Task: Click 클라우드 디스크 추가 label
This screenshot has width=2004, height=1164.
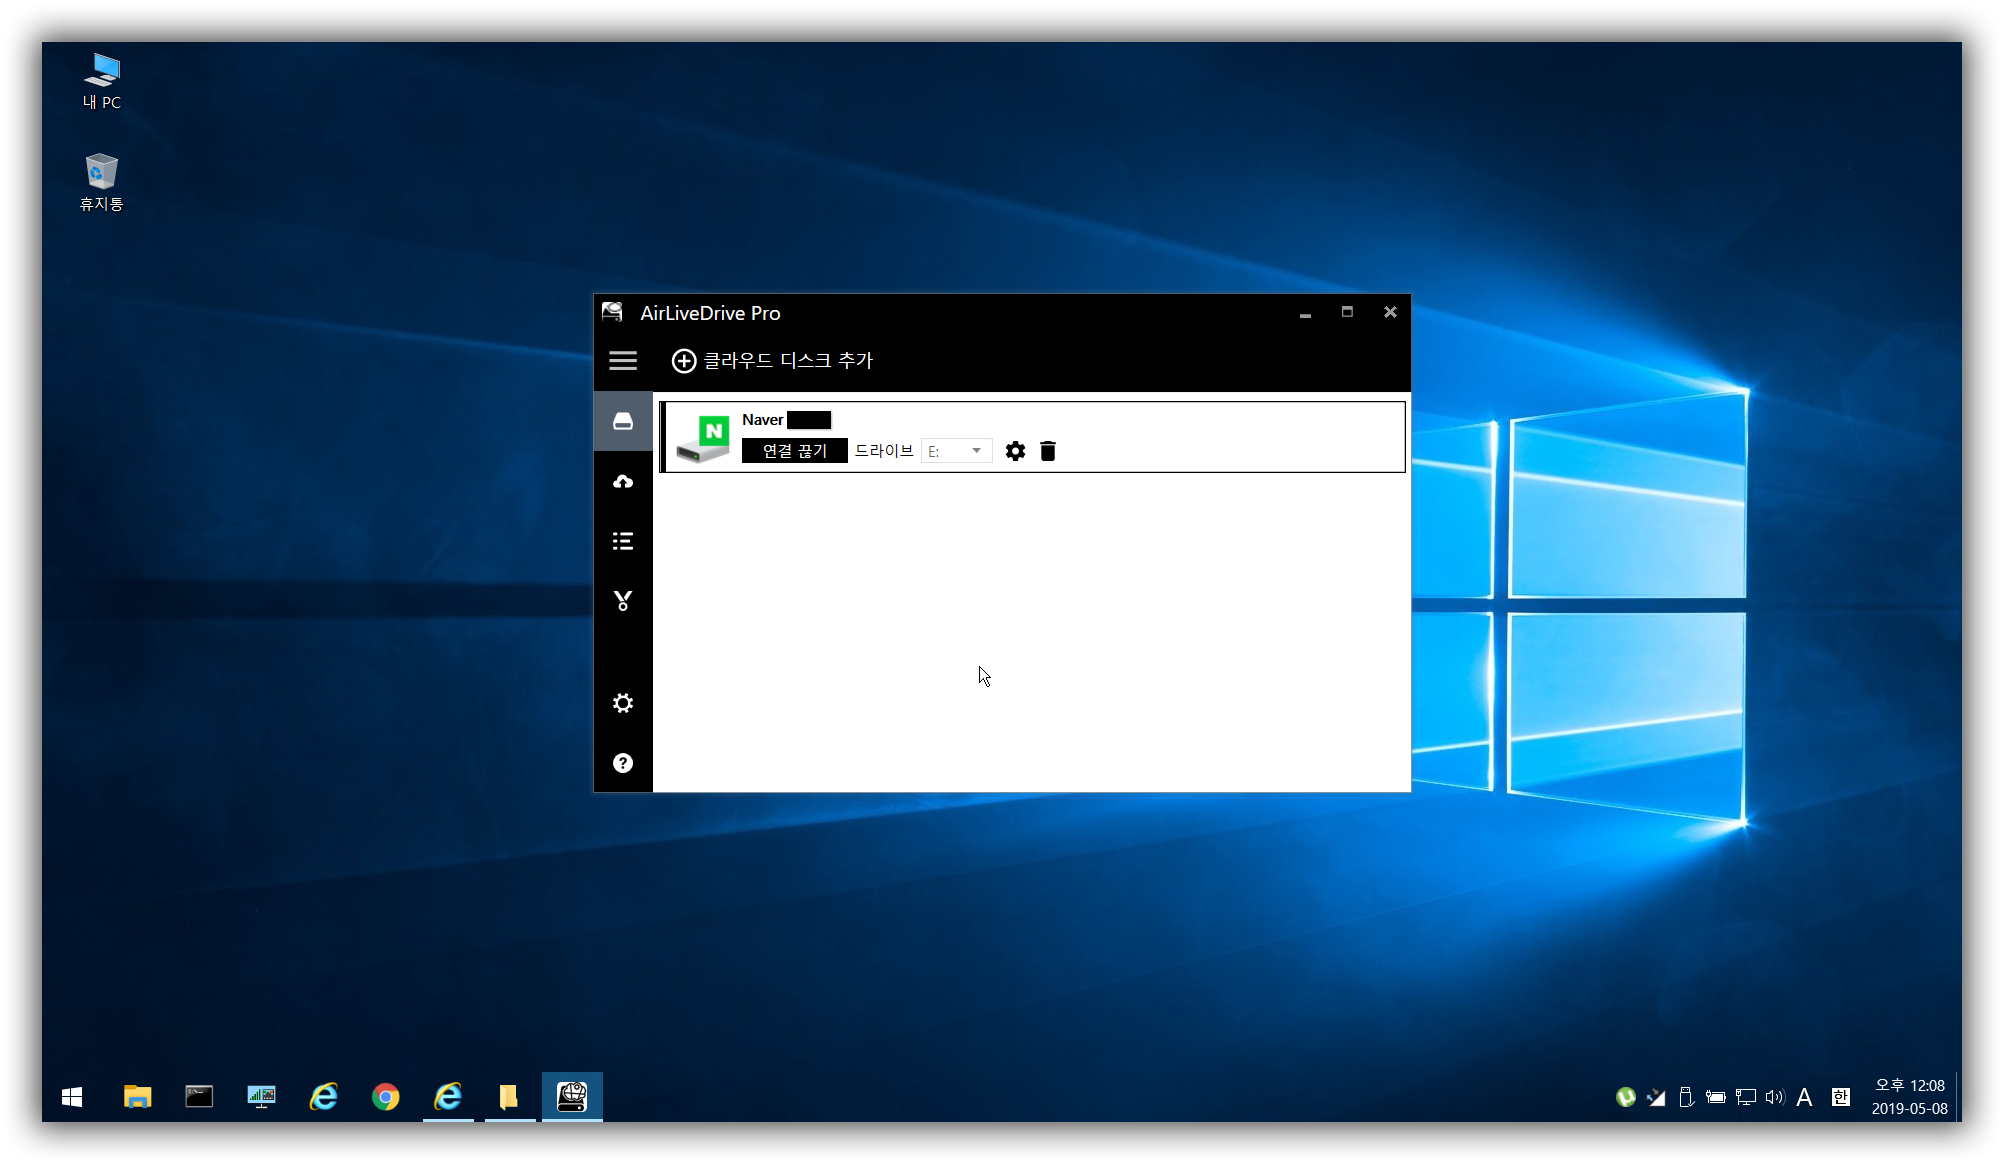Action: tap(788, 361)
